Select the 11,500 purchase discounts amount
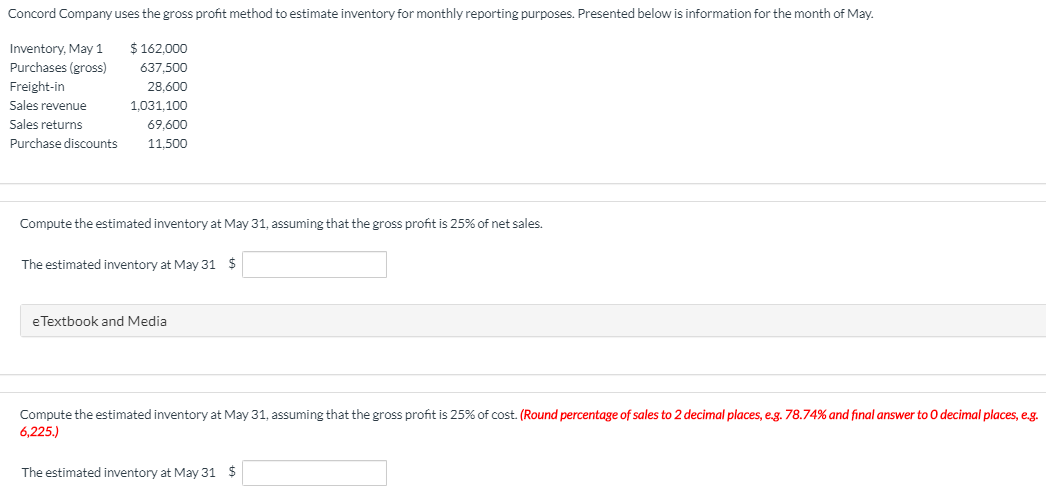The height and width of the screenshot is (500, 1046). (167, 144)
